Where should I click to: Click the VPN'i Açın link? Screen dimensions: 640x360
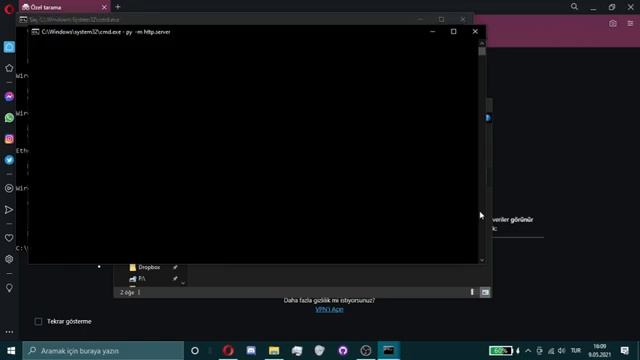click(x=329, y=309)
